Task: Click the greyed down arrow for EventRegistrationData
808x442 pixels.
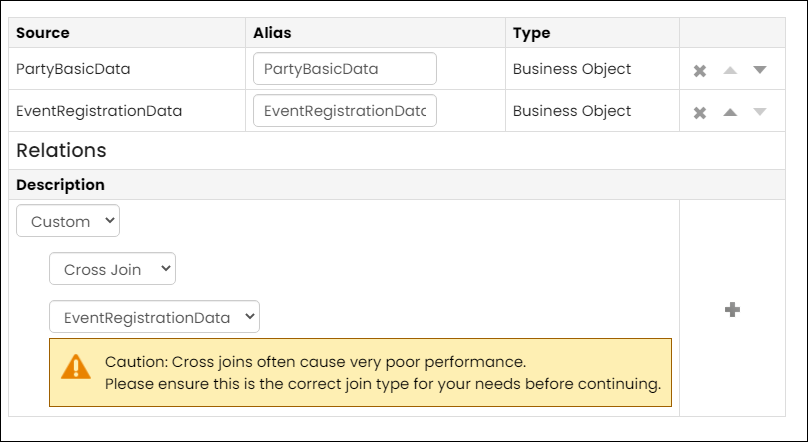Action: [x=760, y=112]
